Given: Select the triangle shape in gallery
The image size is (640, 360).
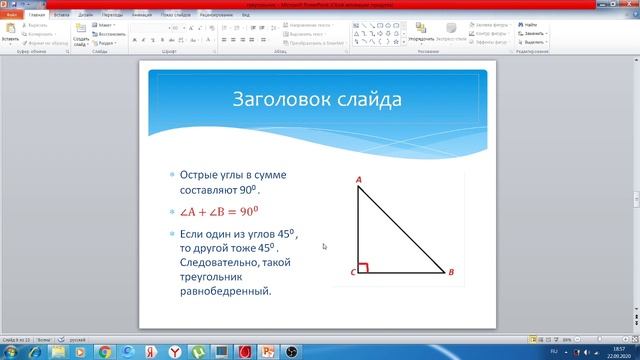Looking at the screenshot, I should tap(356, 33).
